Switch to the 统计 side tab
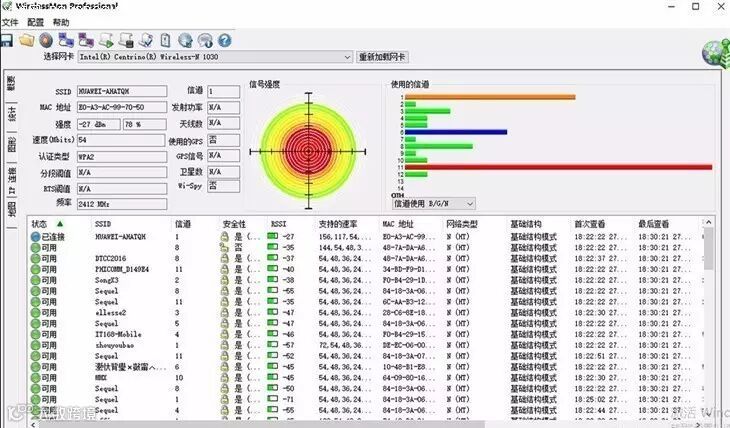Image resolution: width=730 pixels, height=428 pixels. [12, 113]
